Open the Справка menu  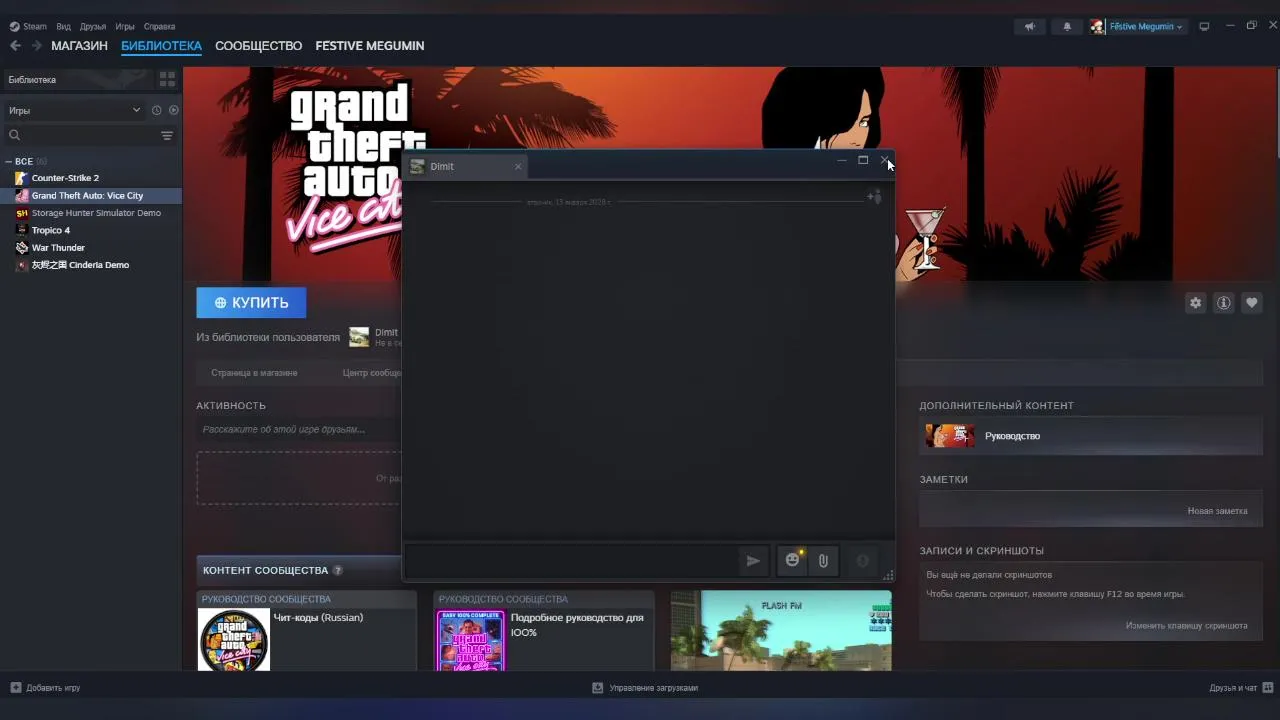pos(159,27)
